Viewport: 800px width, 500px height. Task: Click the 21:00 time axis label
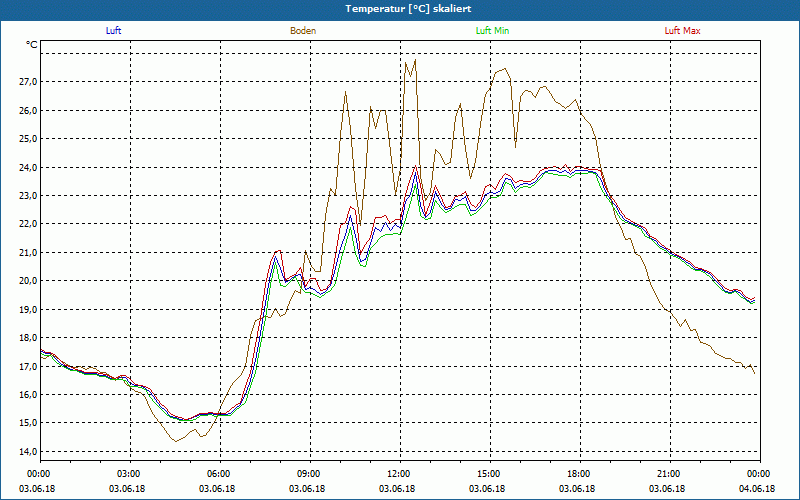(667, 474)
